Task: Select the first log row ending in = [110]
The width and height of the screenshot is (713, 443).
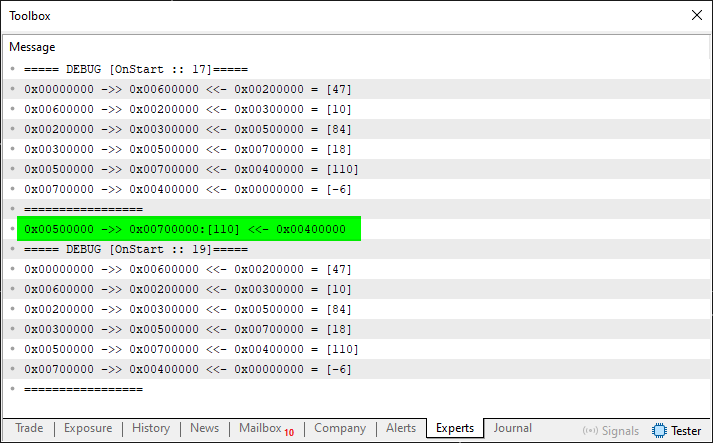Action: (356, 169)
